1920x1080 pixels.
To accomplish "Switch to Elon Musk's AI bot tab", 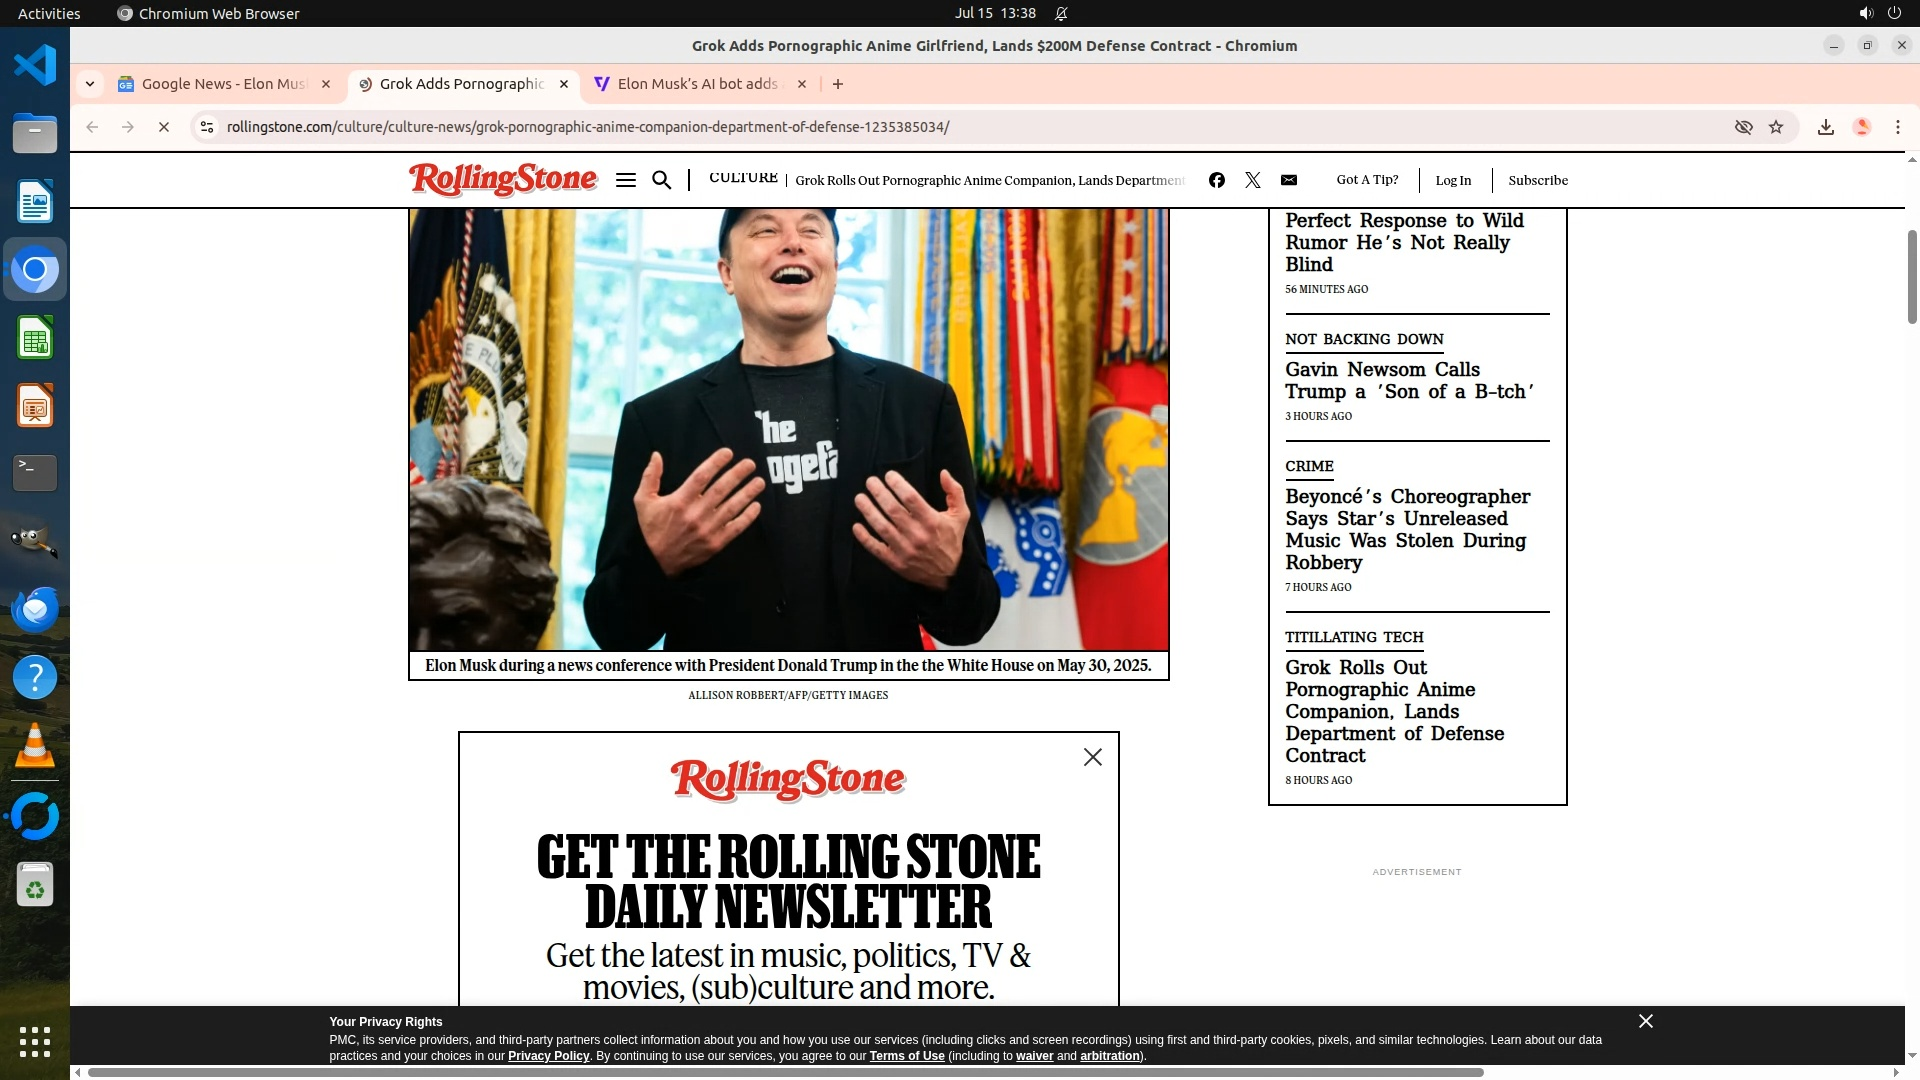I will tap(697, 84).
